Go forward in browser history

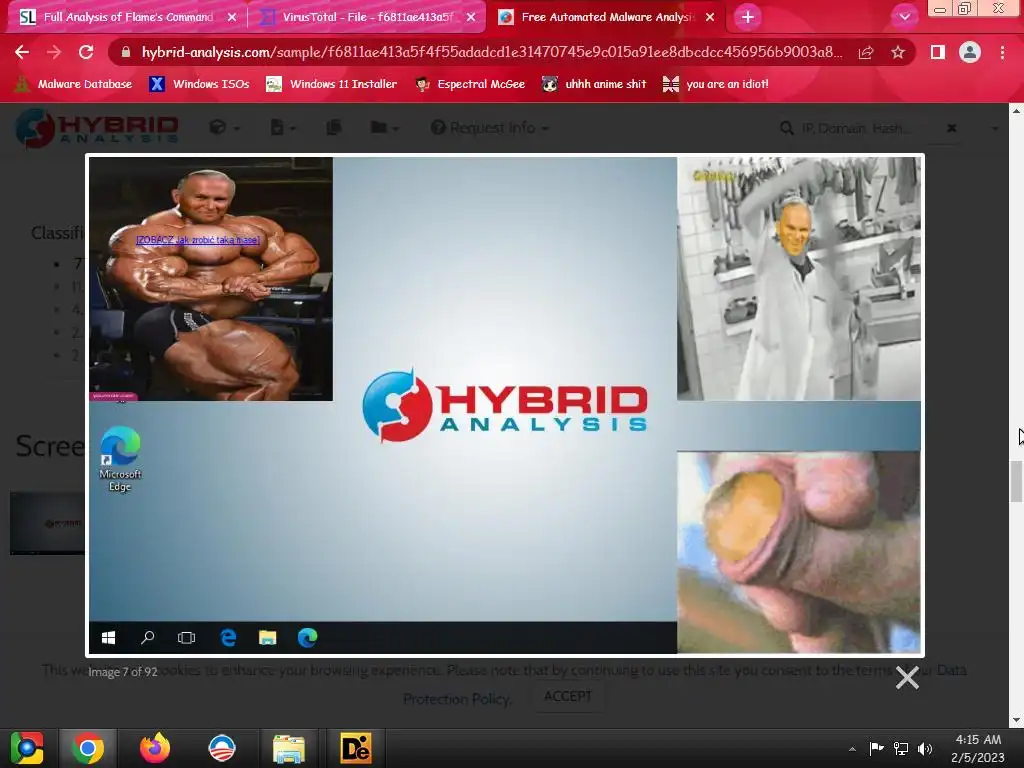click(54, 52)
